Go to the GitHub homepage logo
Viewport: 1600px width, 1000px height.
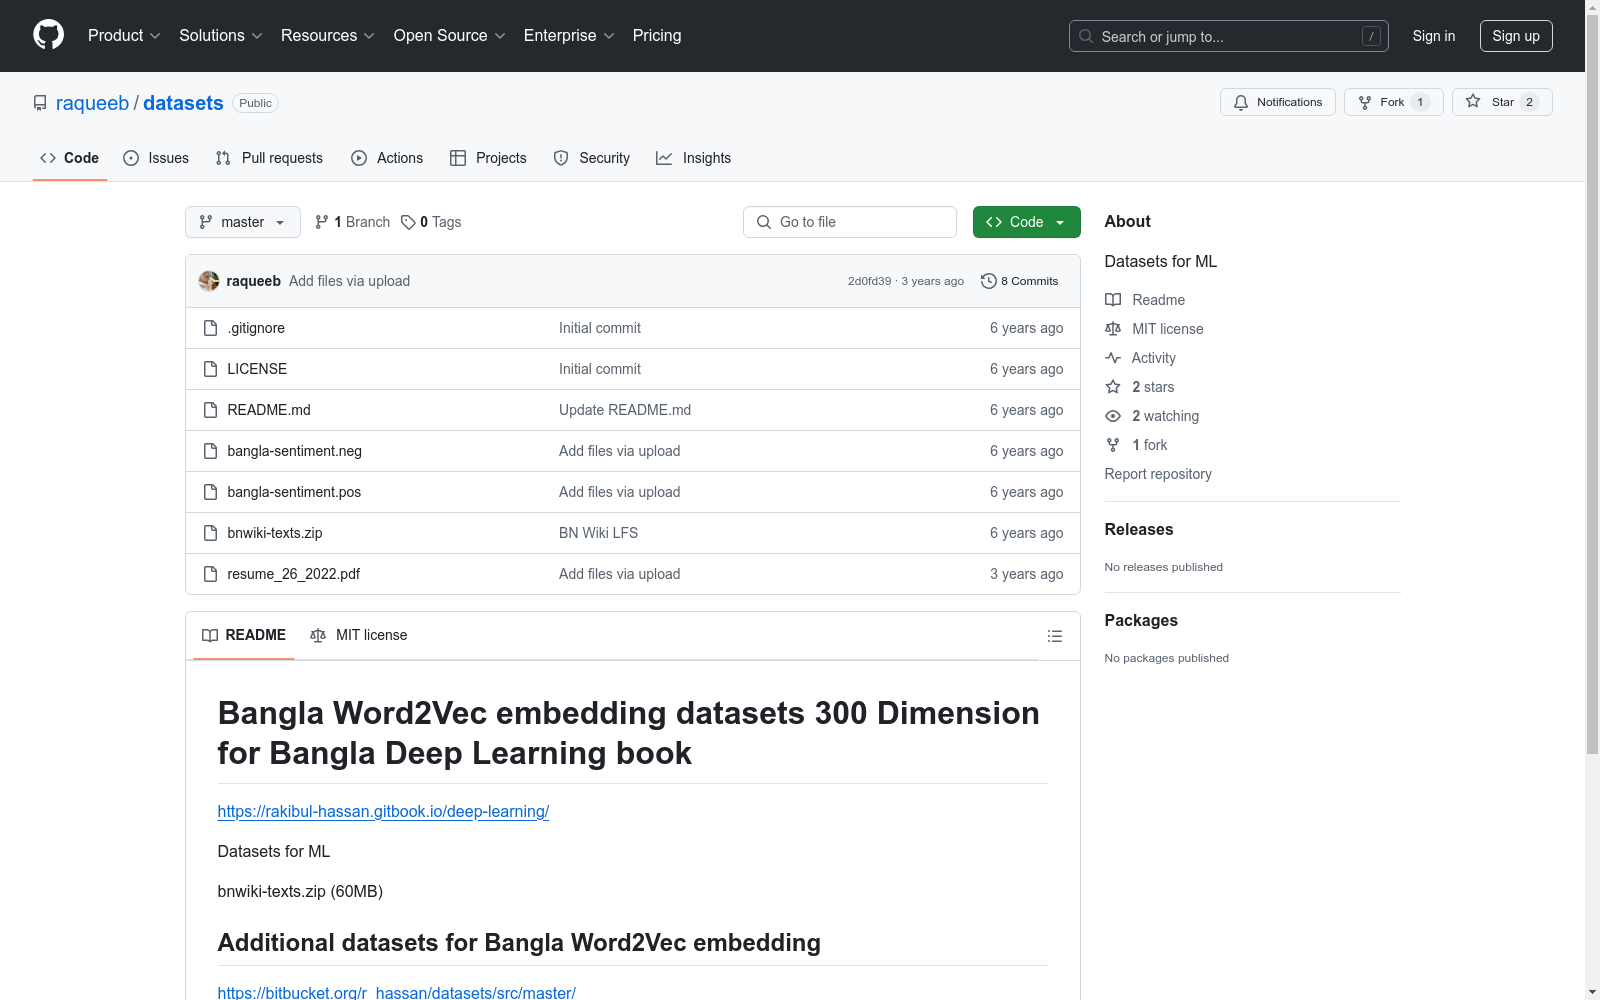tap(48, 35)
